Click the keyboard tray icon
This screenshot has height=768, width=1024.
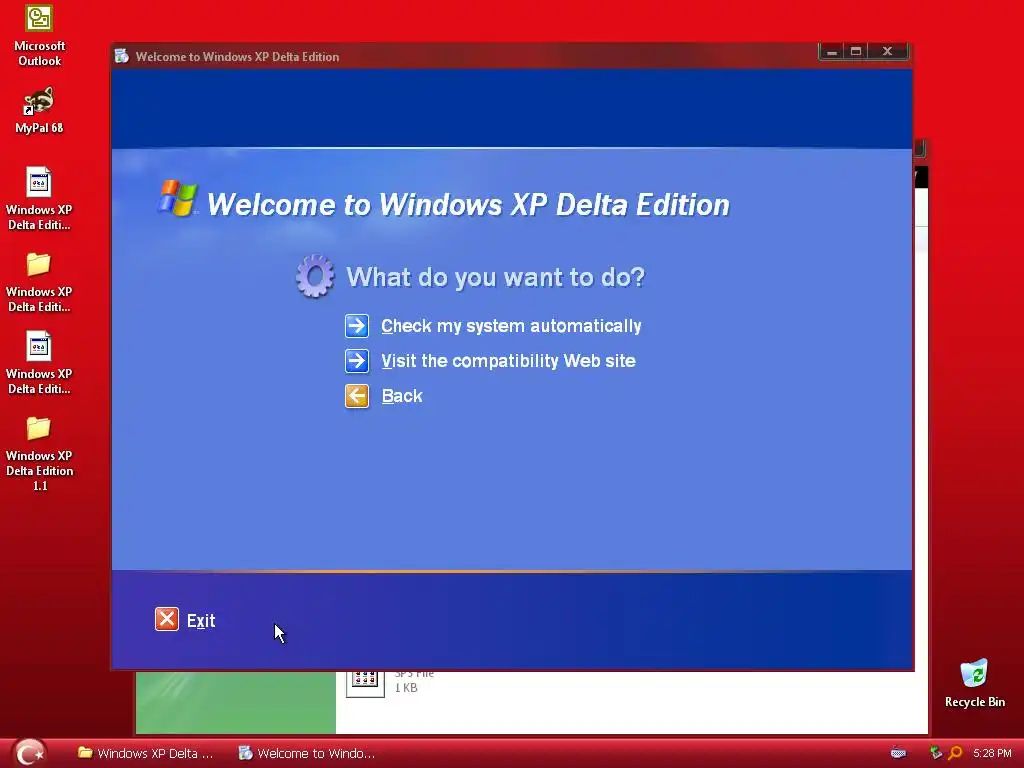coord(899,753)
